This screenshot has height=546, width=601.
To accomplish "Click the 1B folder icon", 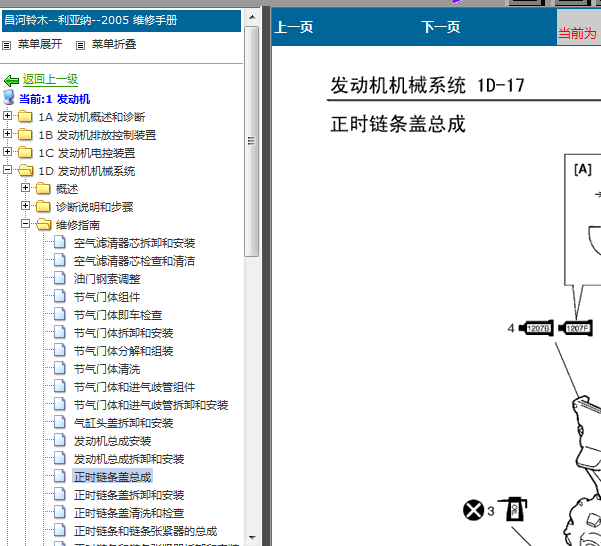I will point(25,134).
